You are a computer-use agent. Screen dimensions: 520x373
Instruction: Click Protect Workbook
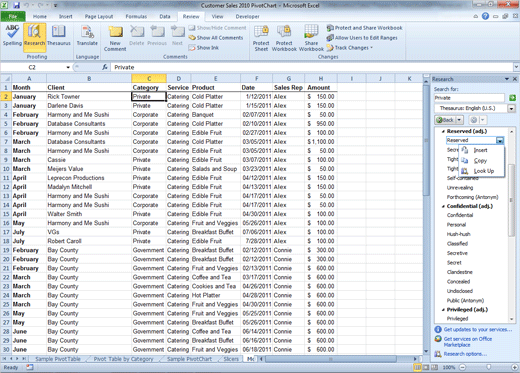point(284,38)
